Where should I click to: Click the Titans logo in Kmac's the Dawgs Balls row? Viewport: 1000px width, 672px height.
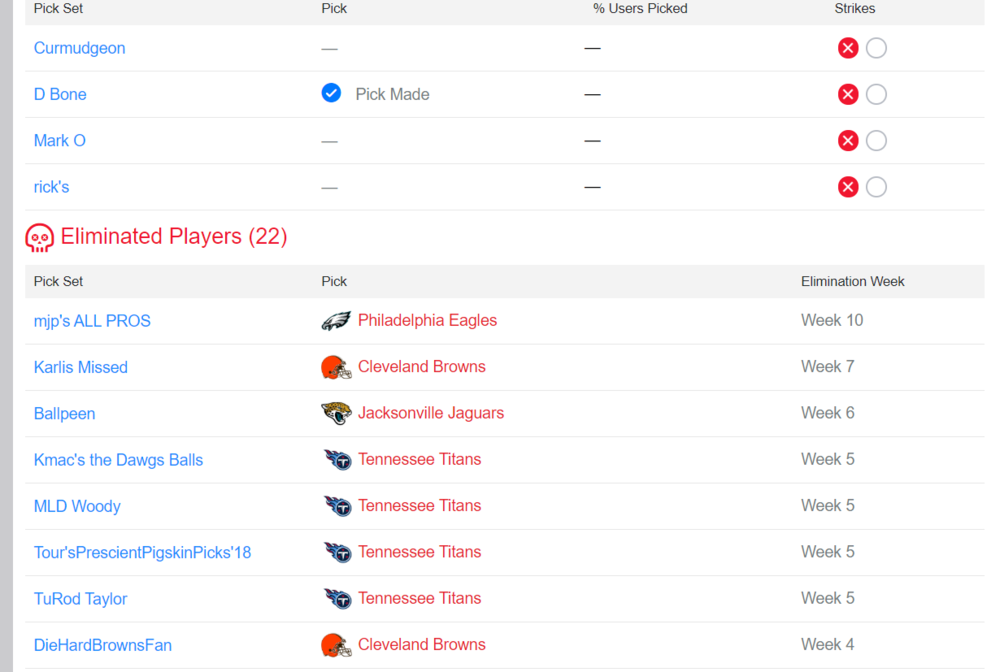tap(337, 459)
